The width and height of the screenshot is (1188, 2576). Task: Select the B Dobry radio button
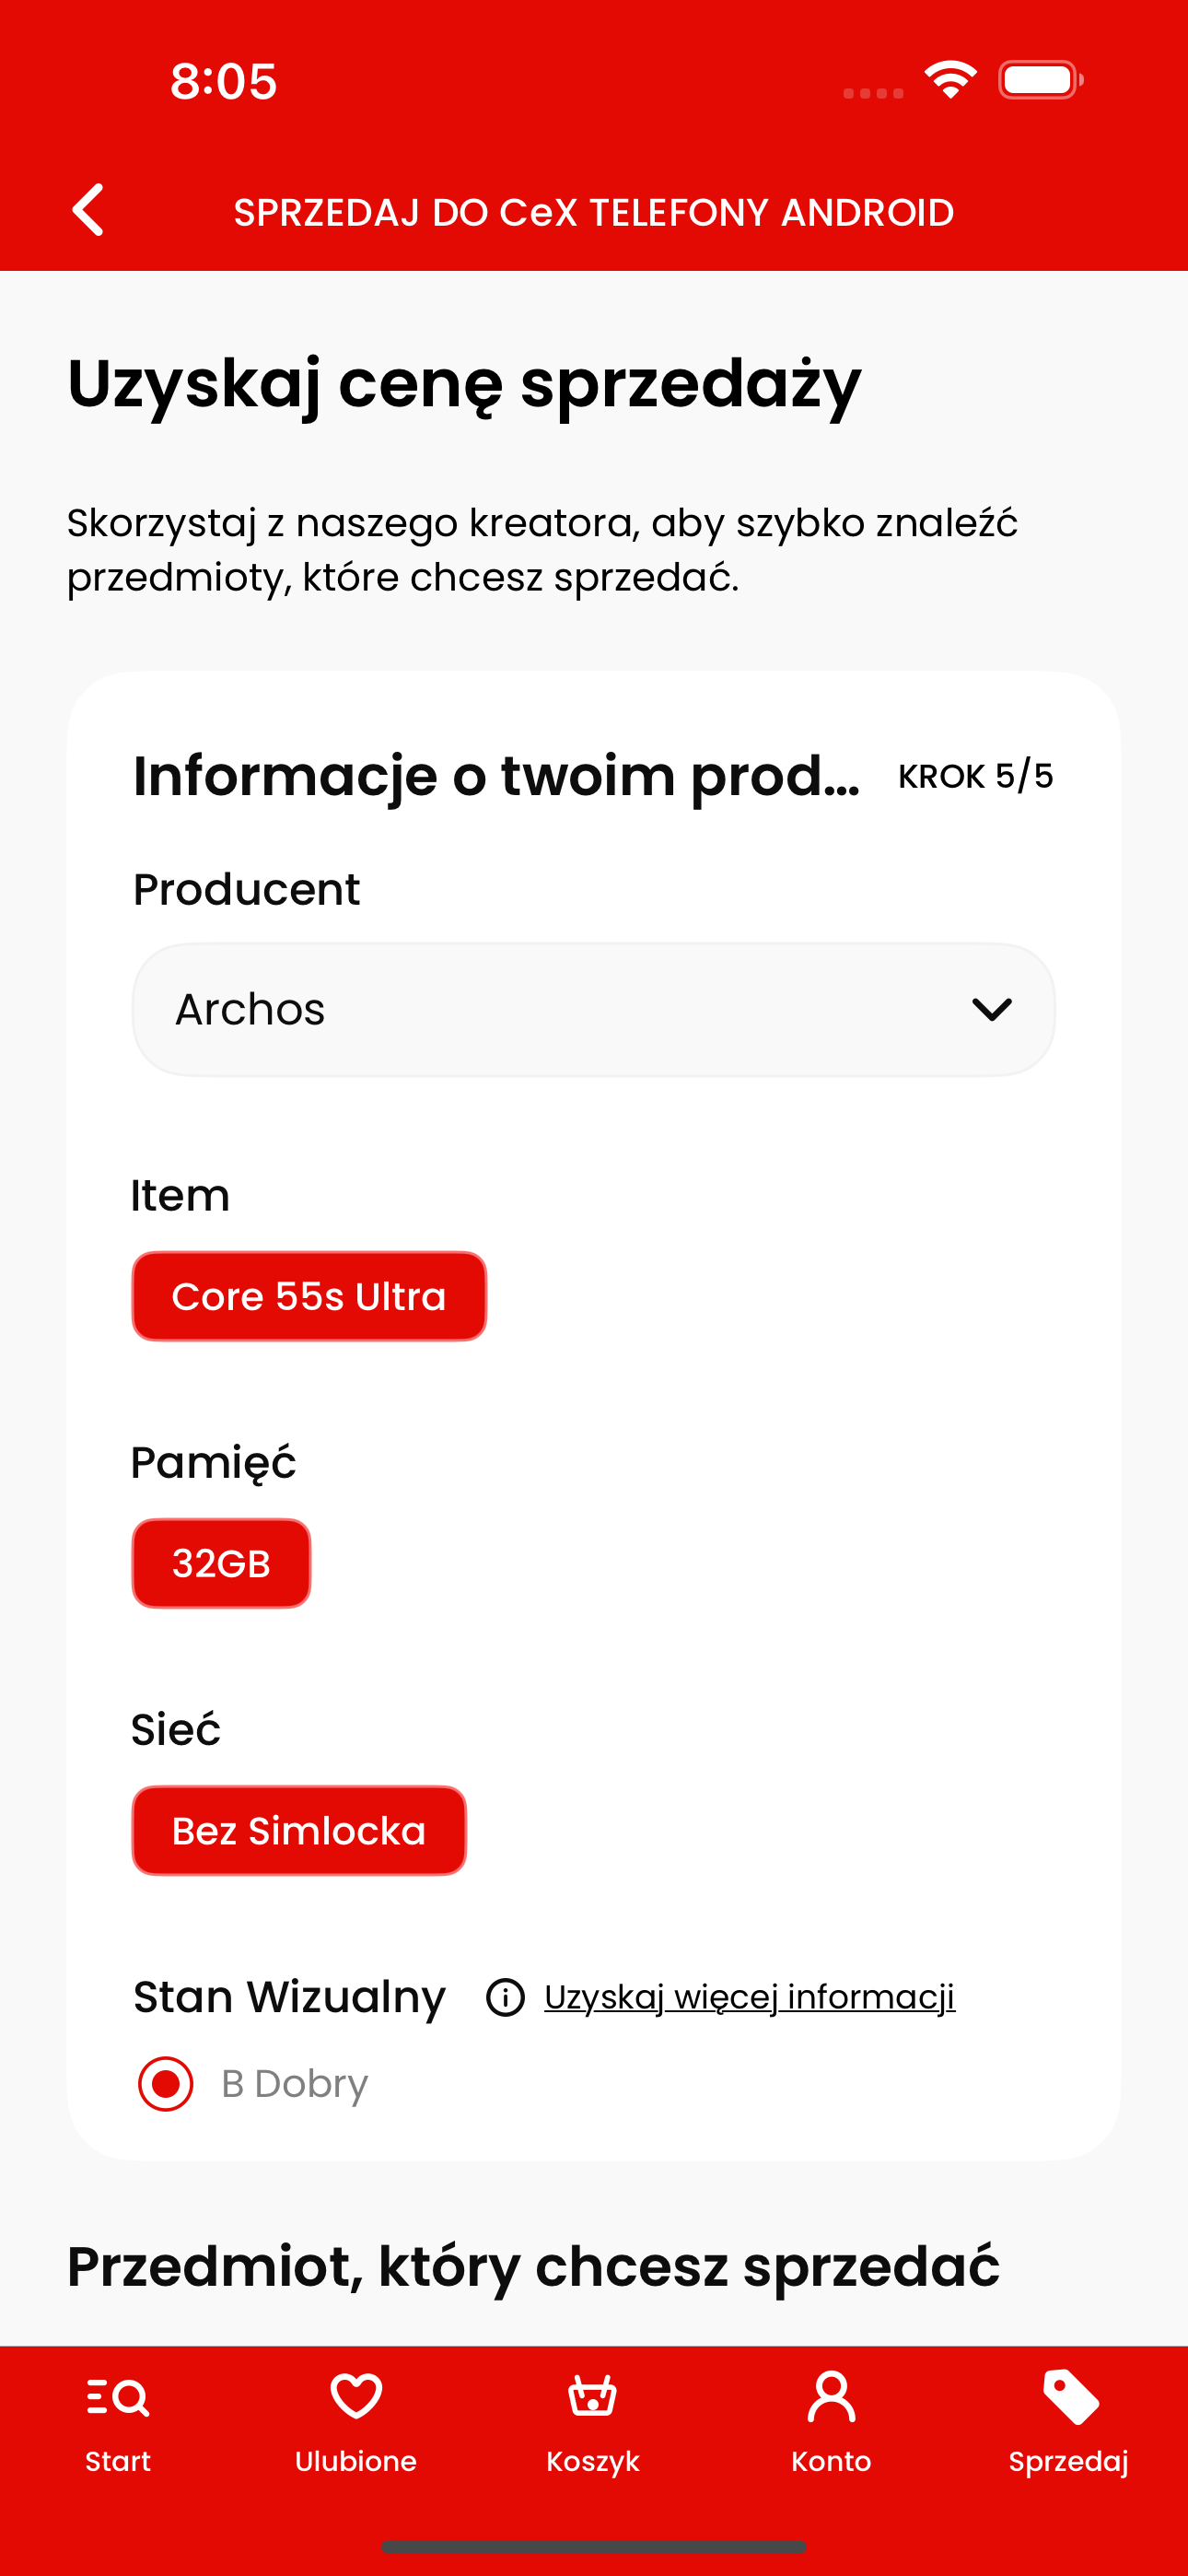pyautogui.click(x=166, y=2083)
